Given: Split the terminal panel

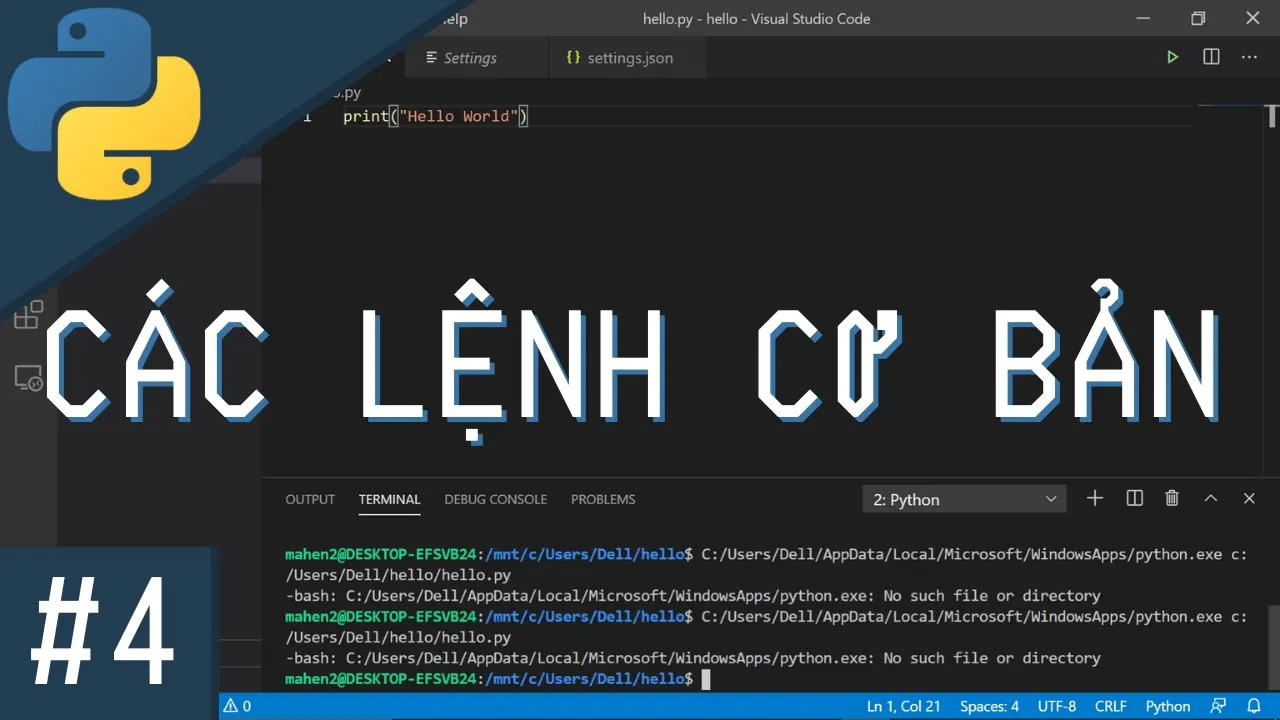Looking at the screenshot, I should [x=1134, y=498].
